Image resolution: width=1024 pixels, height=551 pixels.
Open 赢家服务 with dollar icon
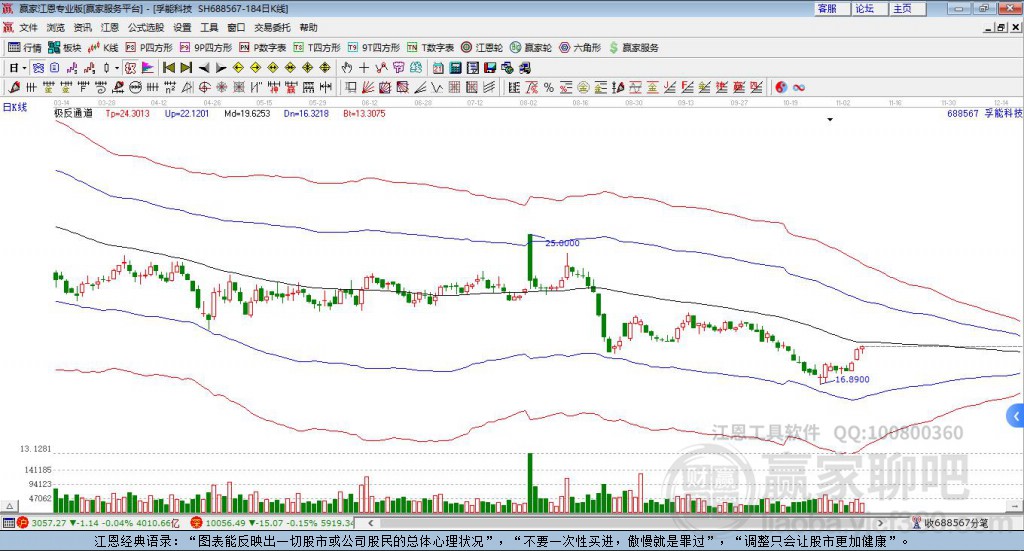point(633,48)
